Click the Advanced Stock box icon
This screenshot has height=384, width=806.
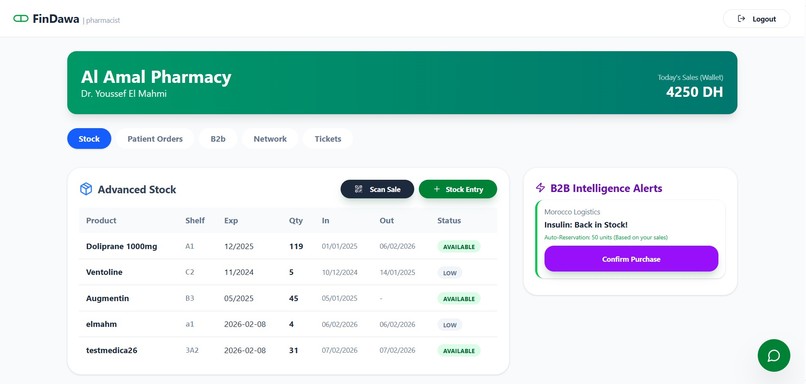tap(86, 189)
